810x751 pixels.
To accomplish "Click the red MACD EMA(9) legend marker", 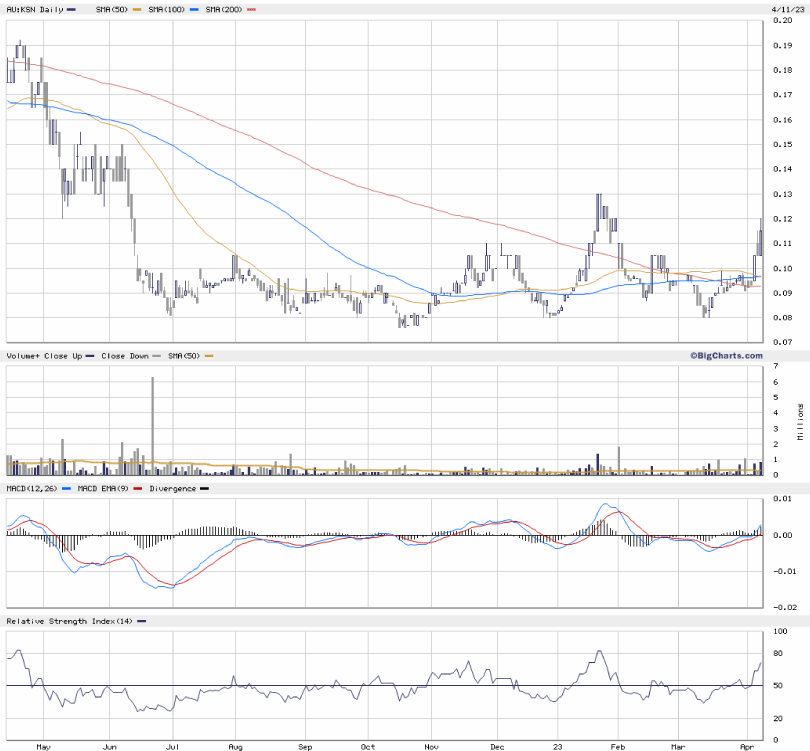I will [x=137, y=488].
